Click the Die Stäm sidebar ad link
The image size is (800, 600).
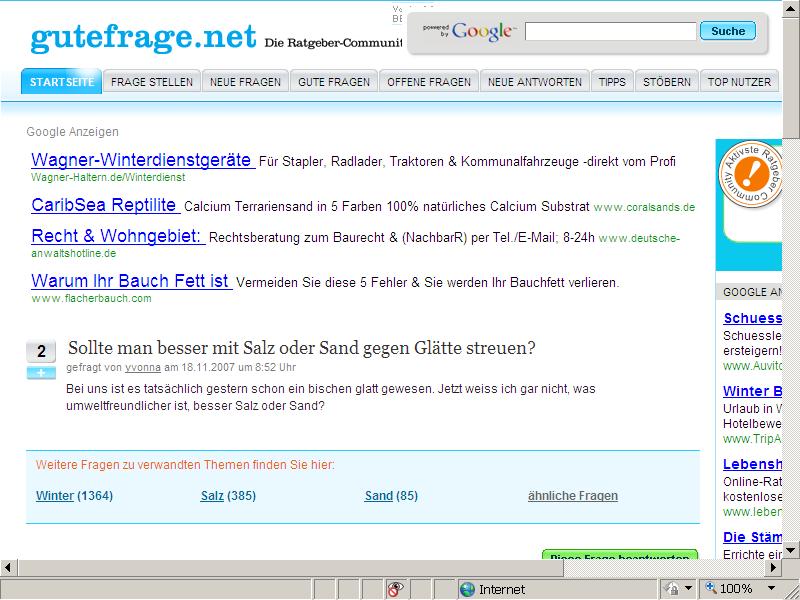[752, 537]
